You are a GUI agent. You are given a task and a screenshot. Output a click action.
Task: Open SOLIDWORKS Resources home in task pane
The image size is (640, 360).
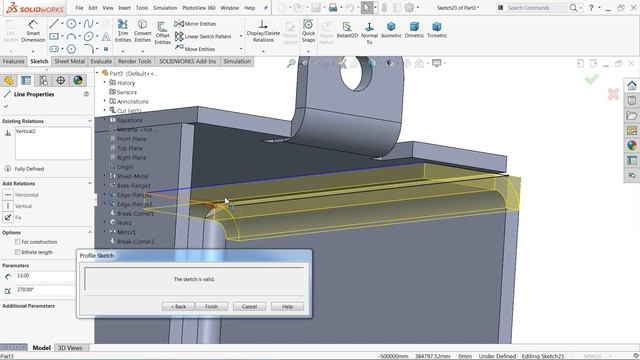(631, 85)
